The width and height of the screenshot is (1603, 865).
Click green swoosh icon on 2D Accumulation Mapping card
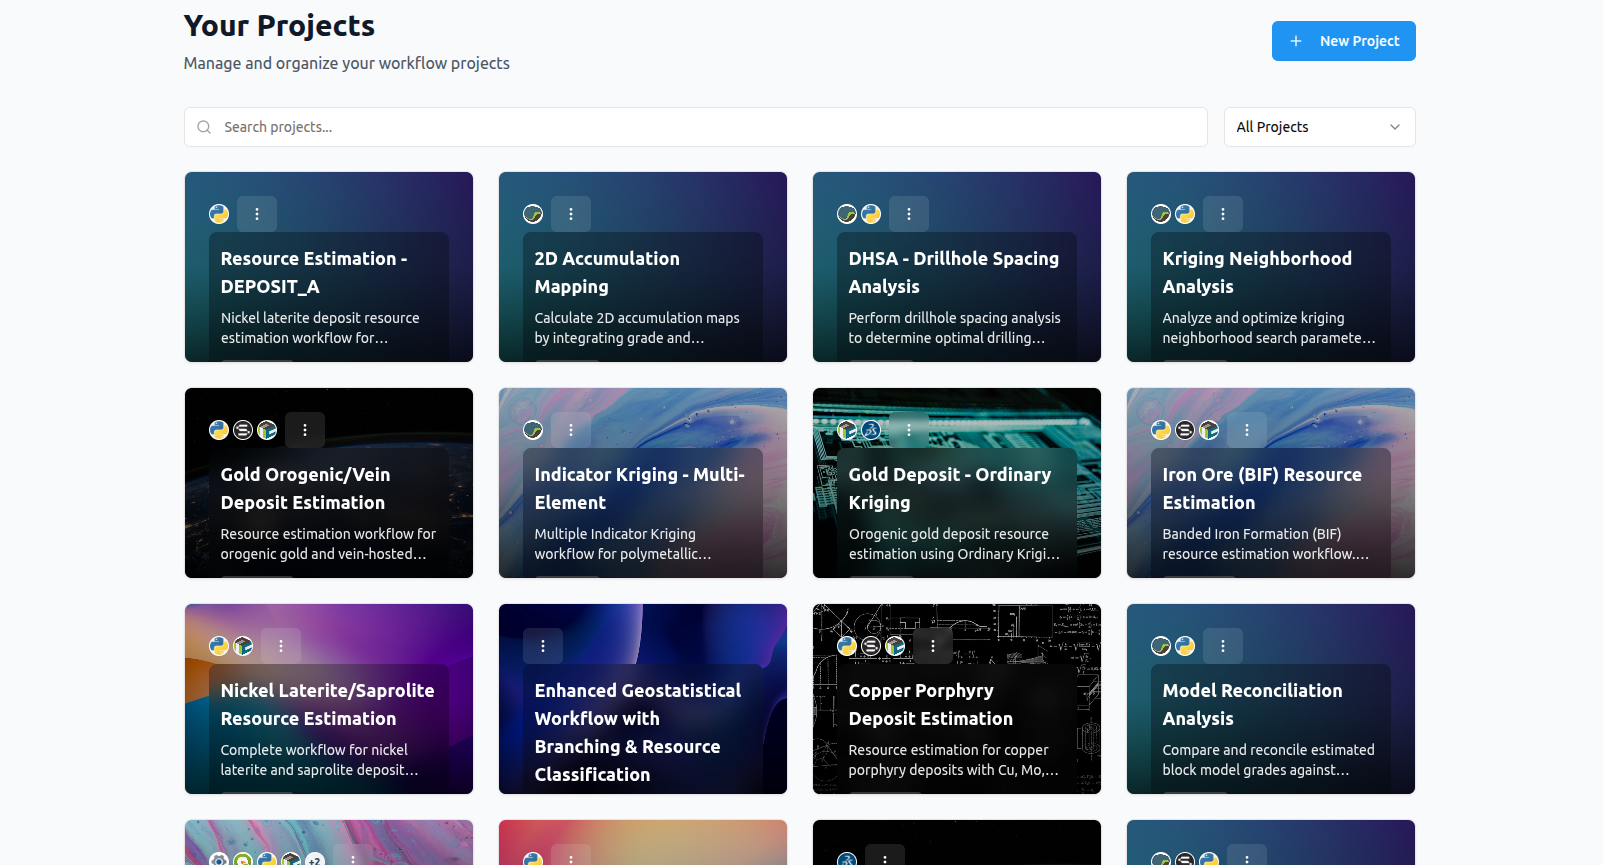pos(533,214)
